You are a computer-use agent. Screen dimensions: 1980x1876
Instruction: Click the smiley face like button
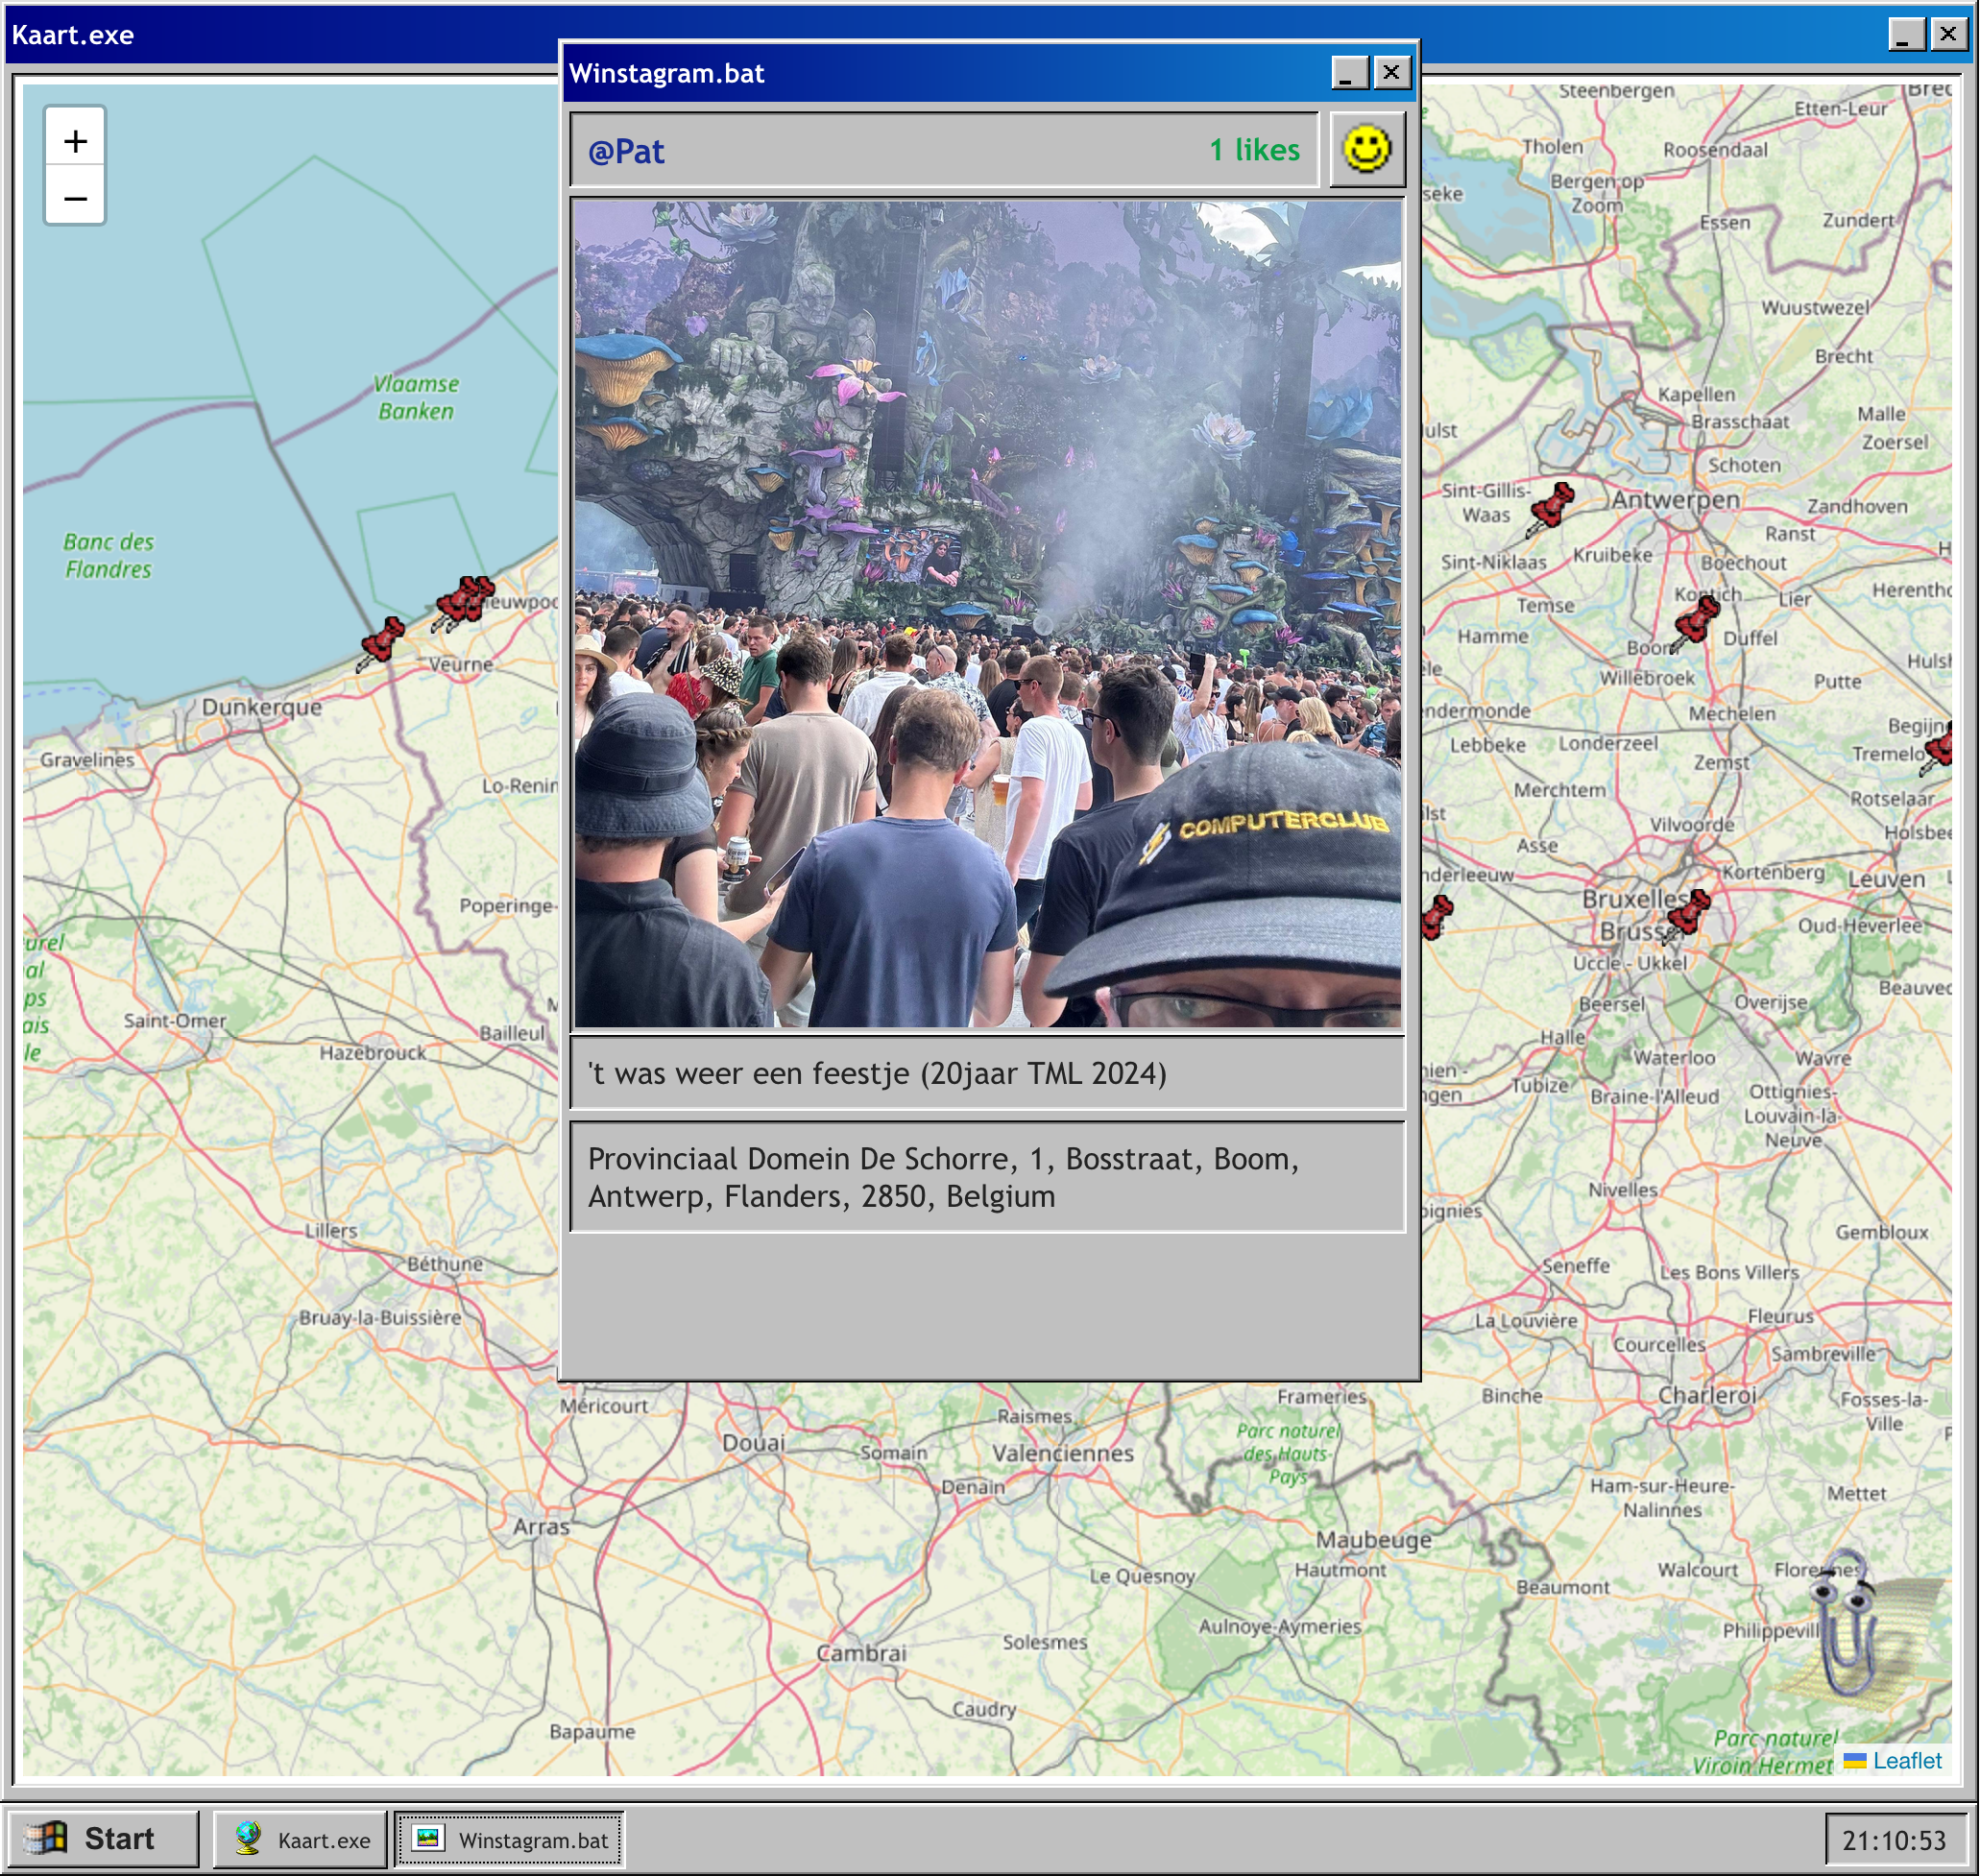click(x=1366, y=150)
